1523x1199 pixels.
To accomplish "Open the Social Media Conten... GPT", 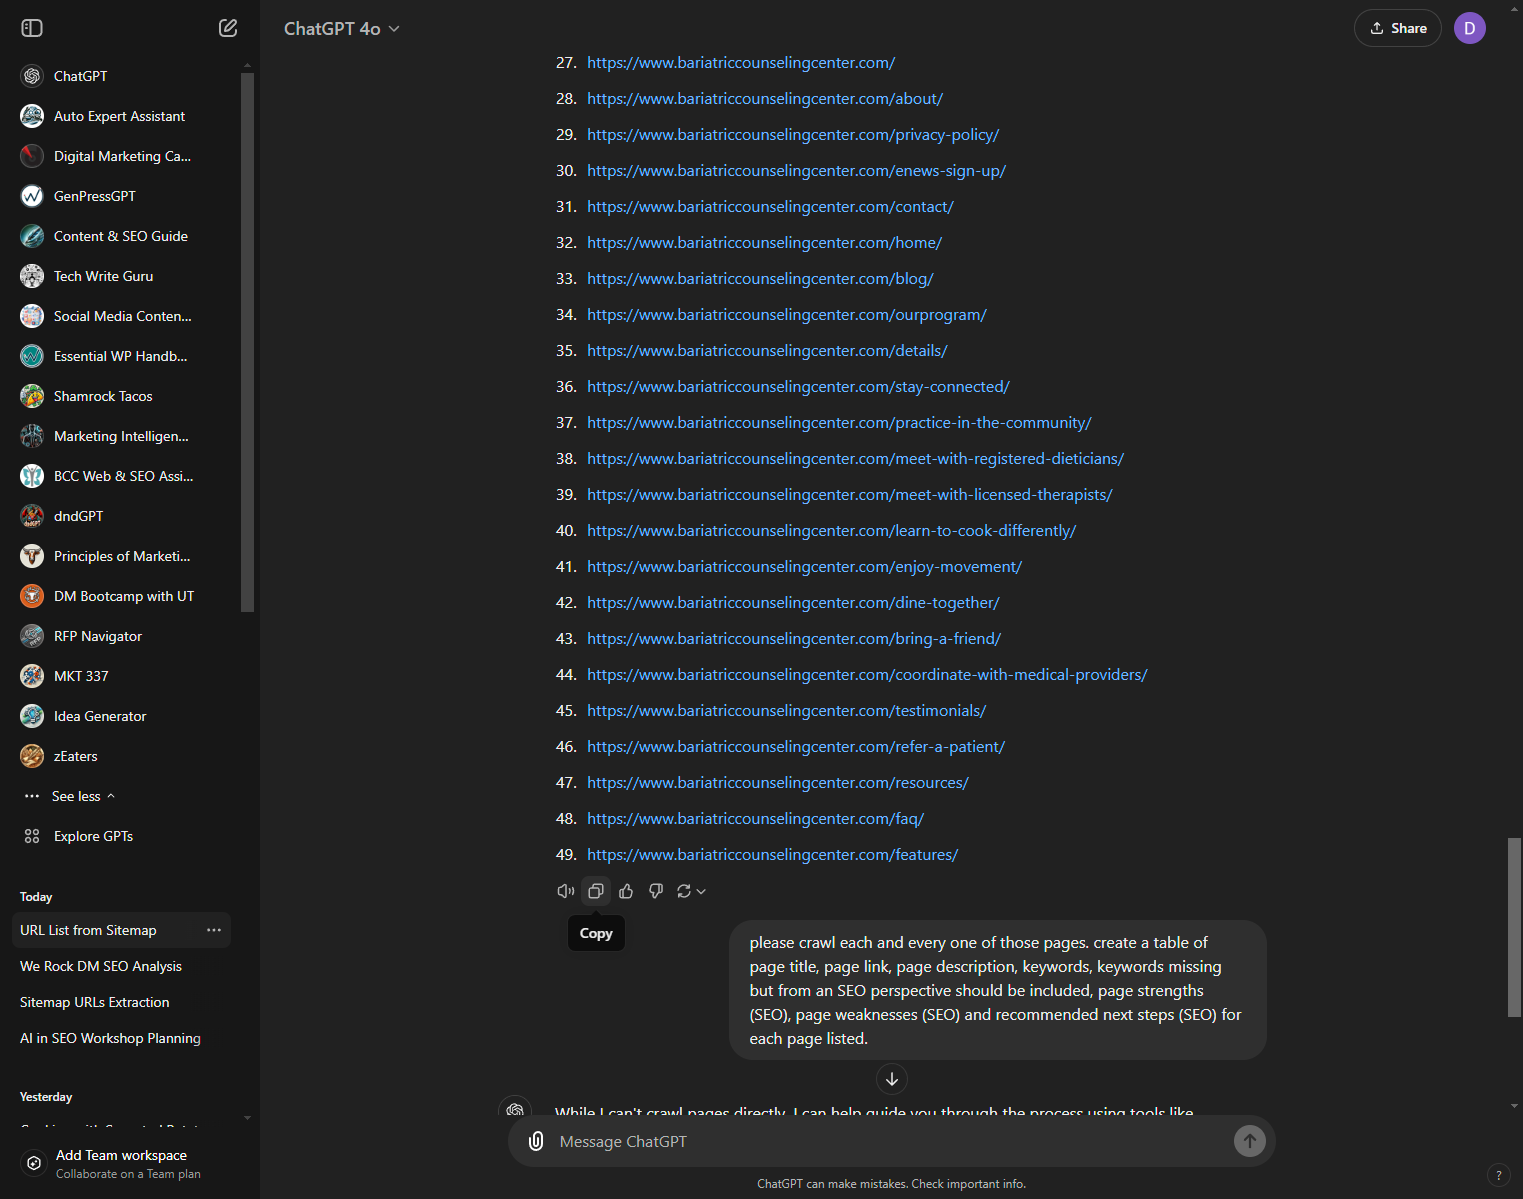I will point(125,316).
